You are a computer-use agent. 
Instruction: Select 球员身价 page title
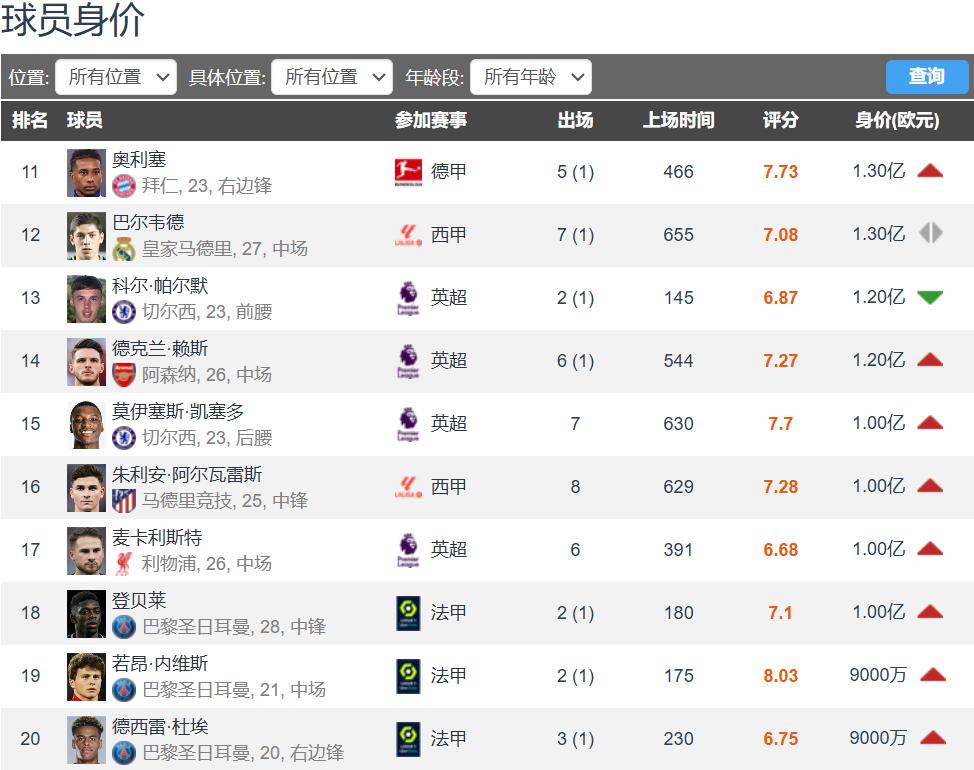tap(73, 20)
